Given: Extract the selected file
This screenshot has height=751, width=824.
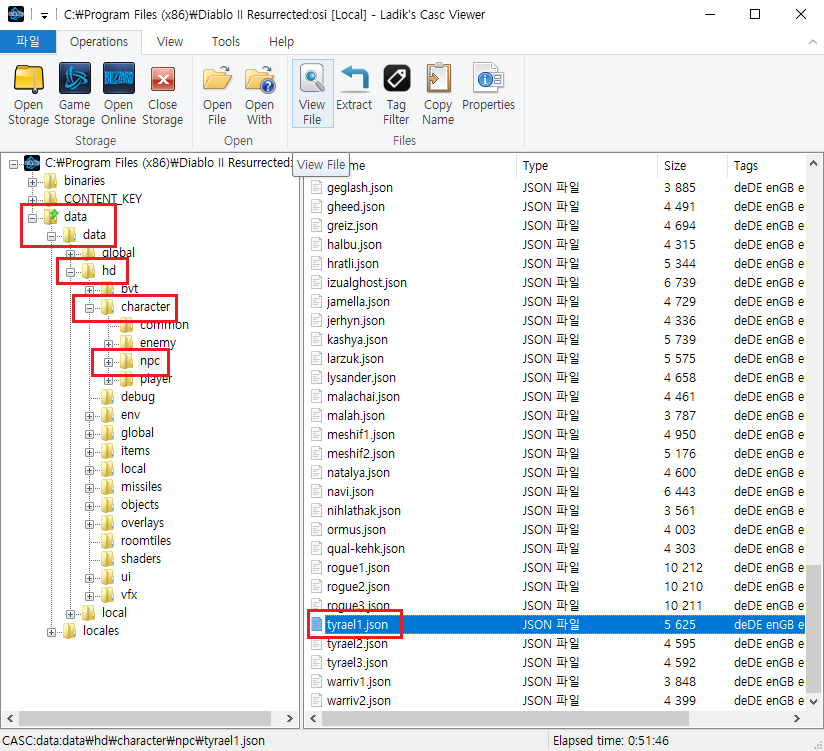Looking at the screenshot, I should click(x=354, y=88).
